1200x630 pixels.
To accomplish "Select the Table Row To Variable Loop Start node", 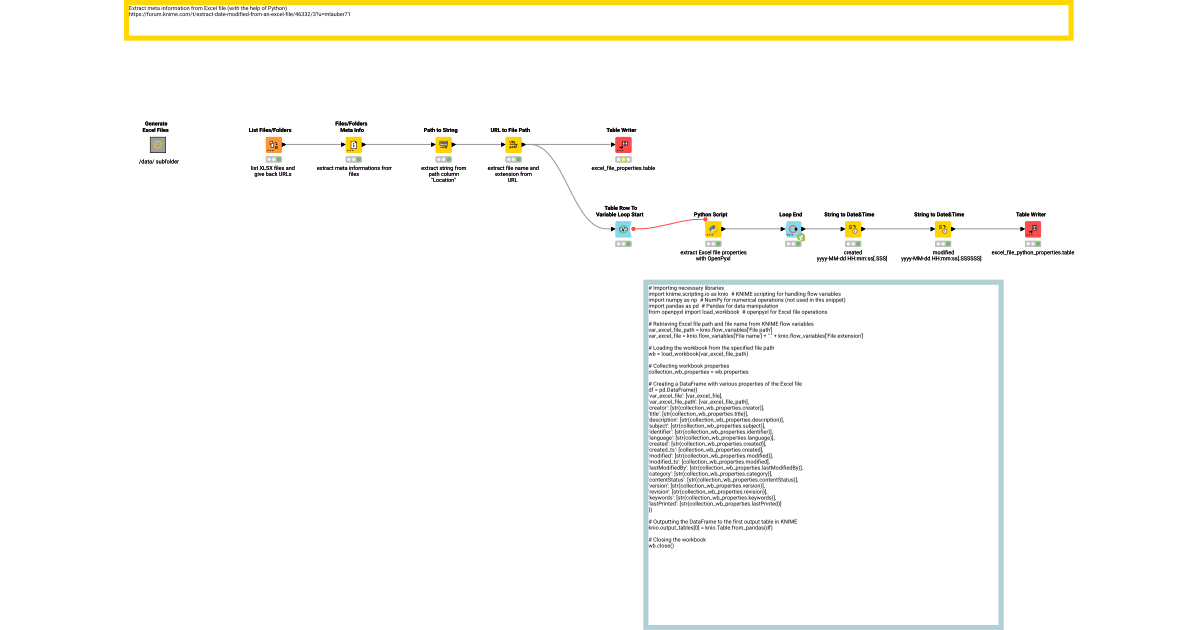I will (x=622, y=228).
